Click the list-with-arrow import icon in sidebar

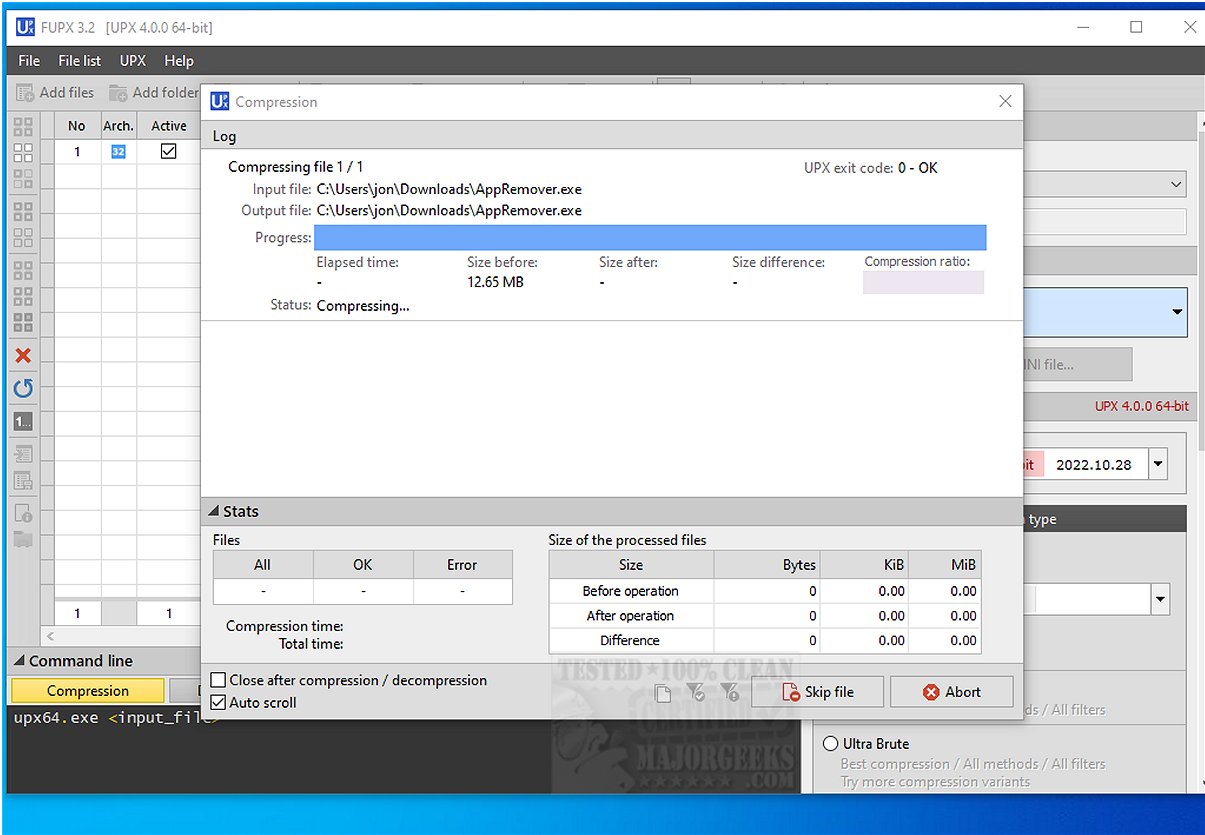tap(23, 454)
